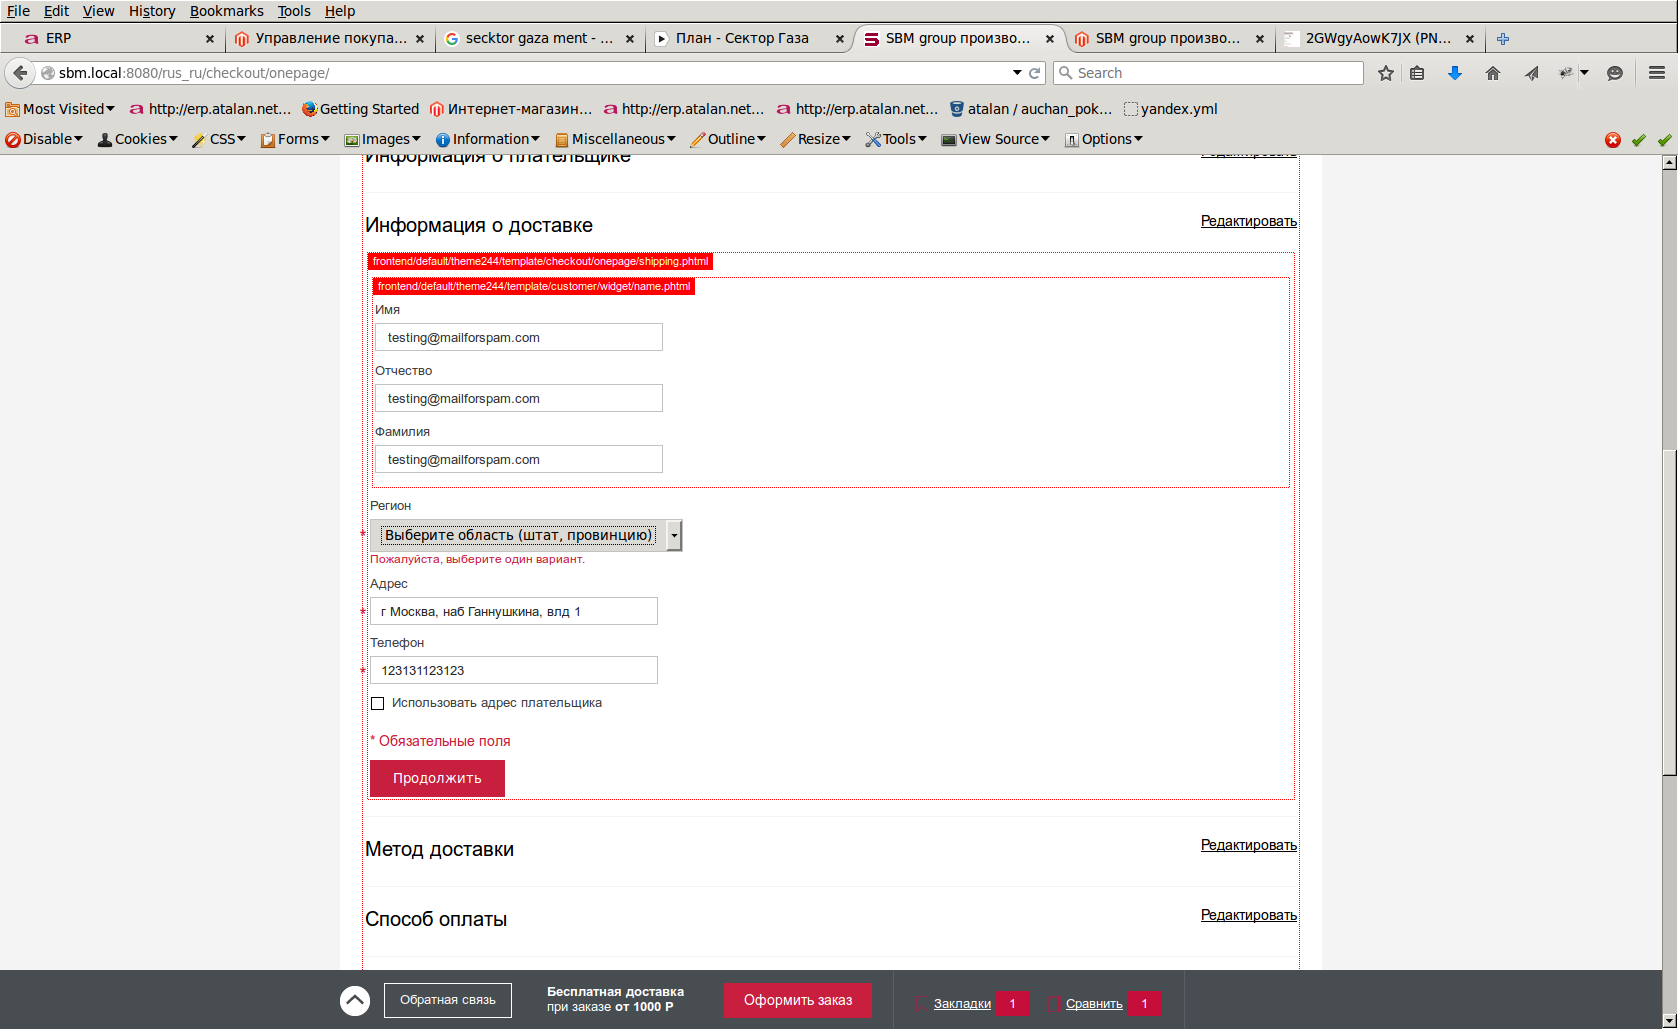Open the Getting Started bookmark

coord(360,109)
